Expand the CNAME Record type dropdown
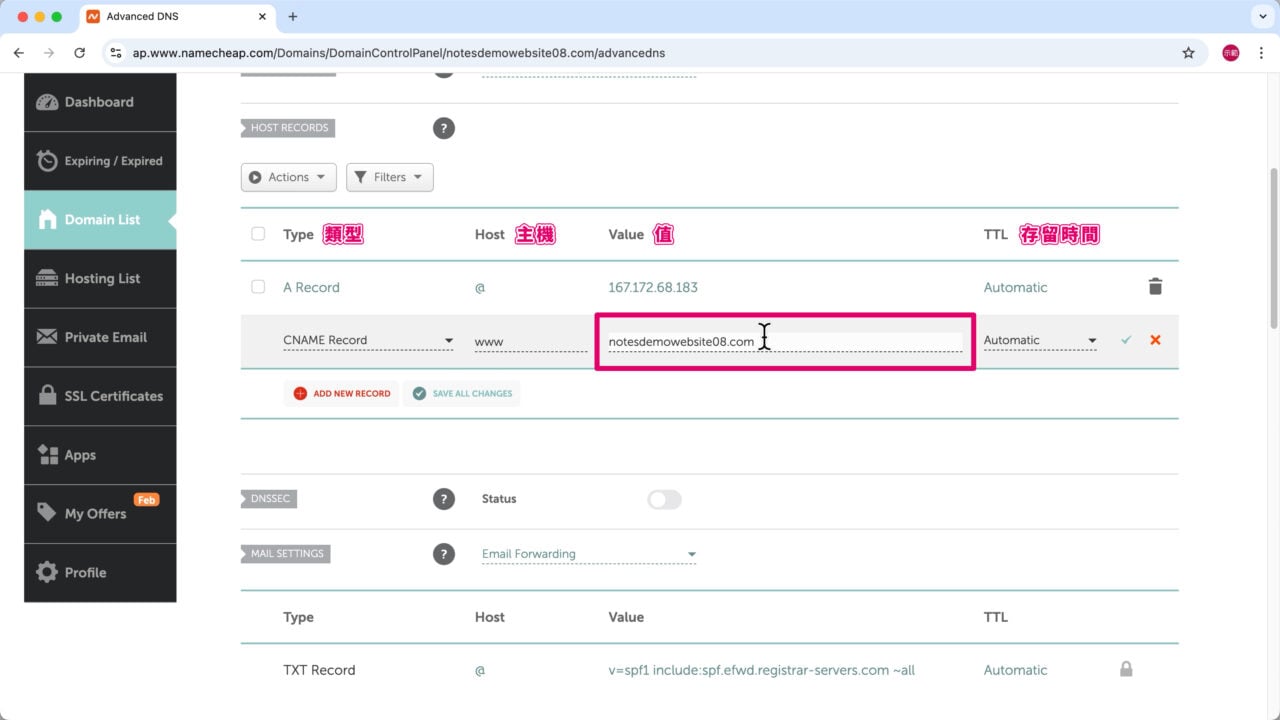The width and height of the screenshot is (1280, 720). pyautogui.click(x=368, y=341)
